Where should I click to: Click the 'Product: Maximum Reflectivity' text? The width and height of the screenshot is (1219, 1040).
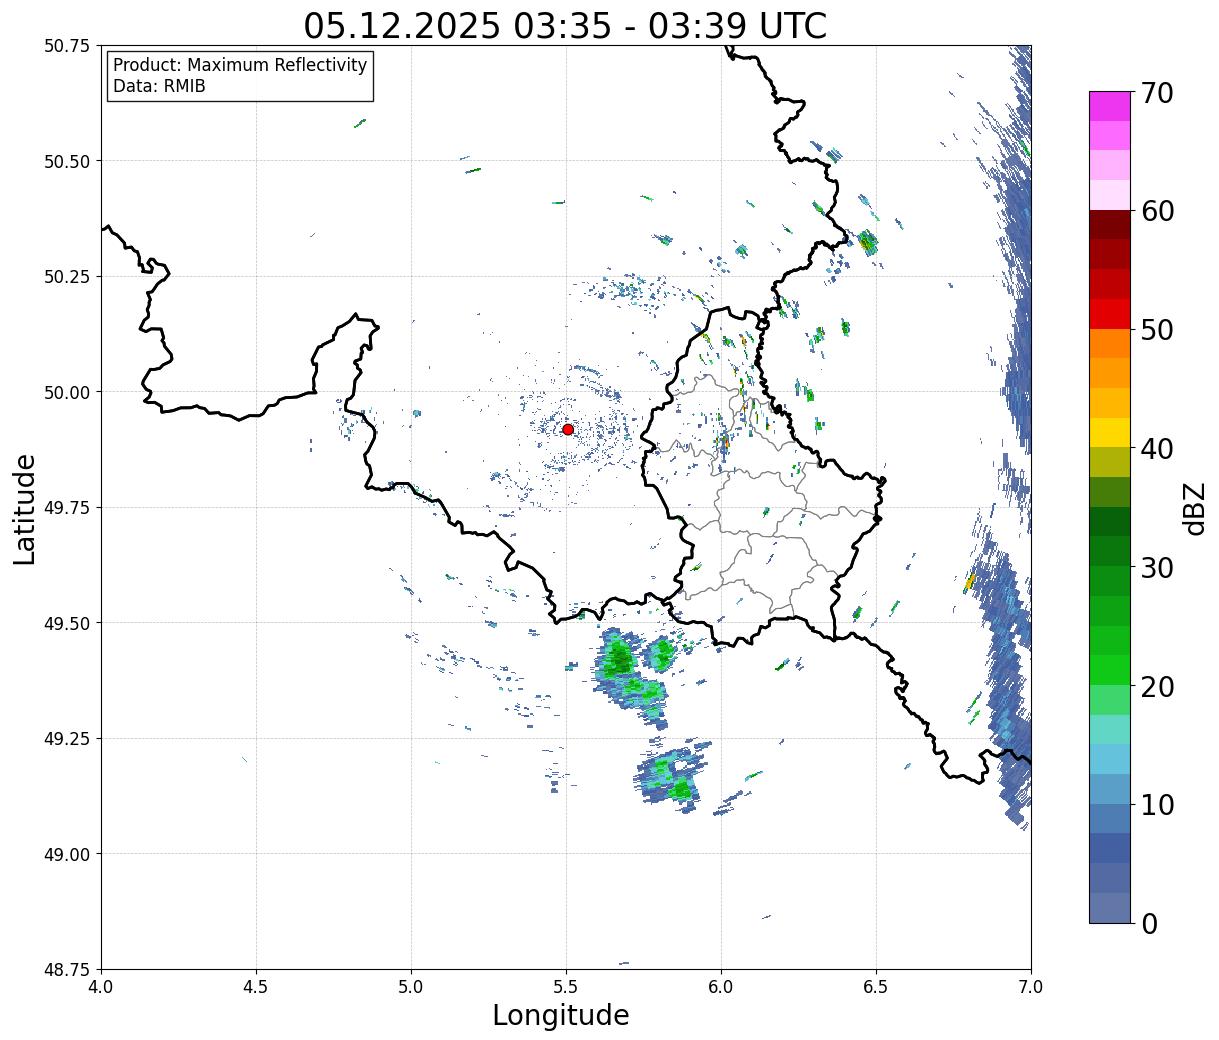pyautogui.click(x=240, y=66)
